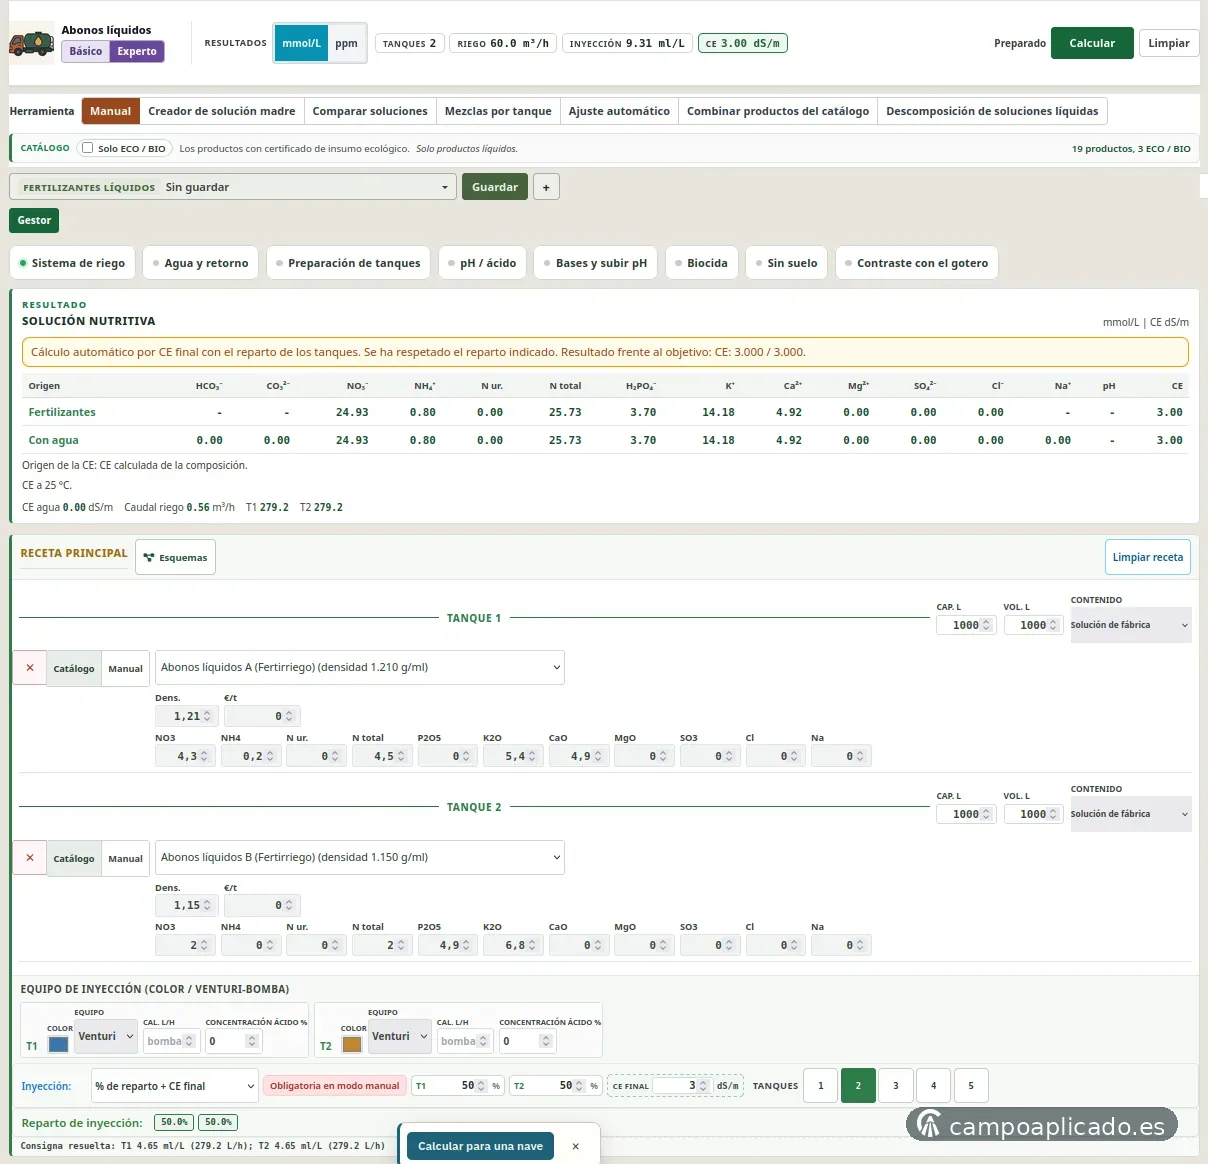Select the Agua y retorno section
This screenshot has height=1164, width=1208.
click(200, 263)
